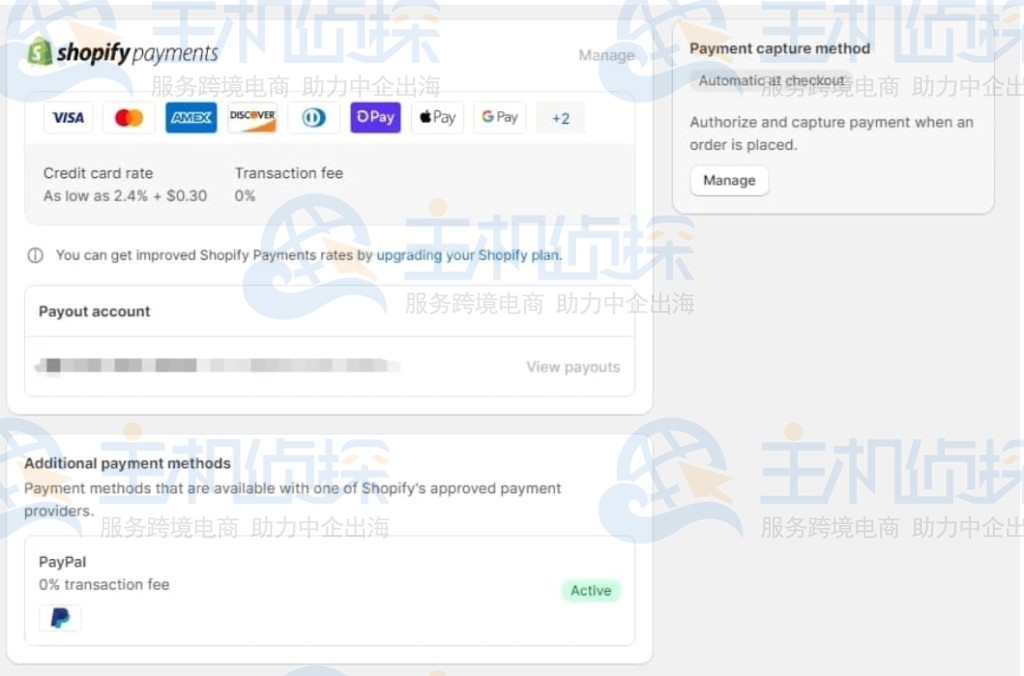Click View payouts
The image size is (1024, 676).
572,367
